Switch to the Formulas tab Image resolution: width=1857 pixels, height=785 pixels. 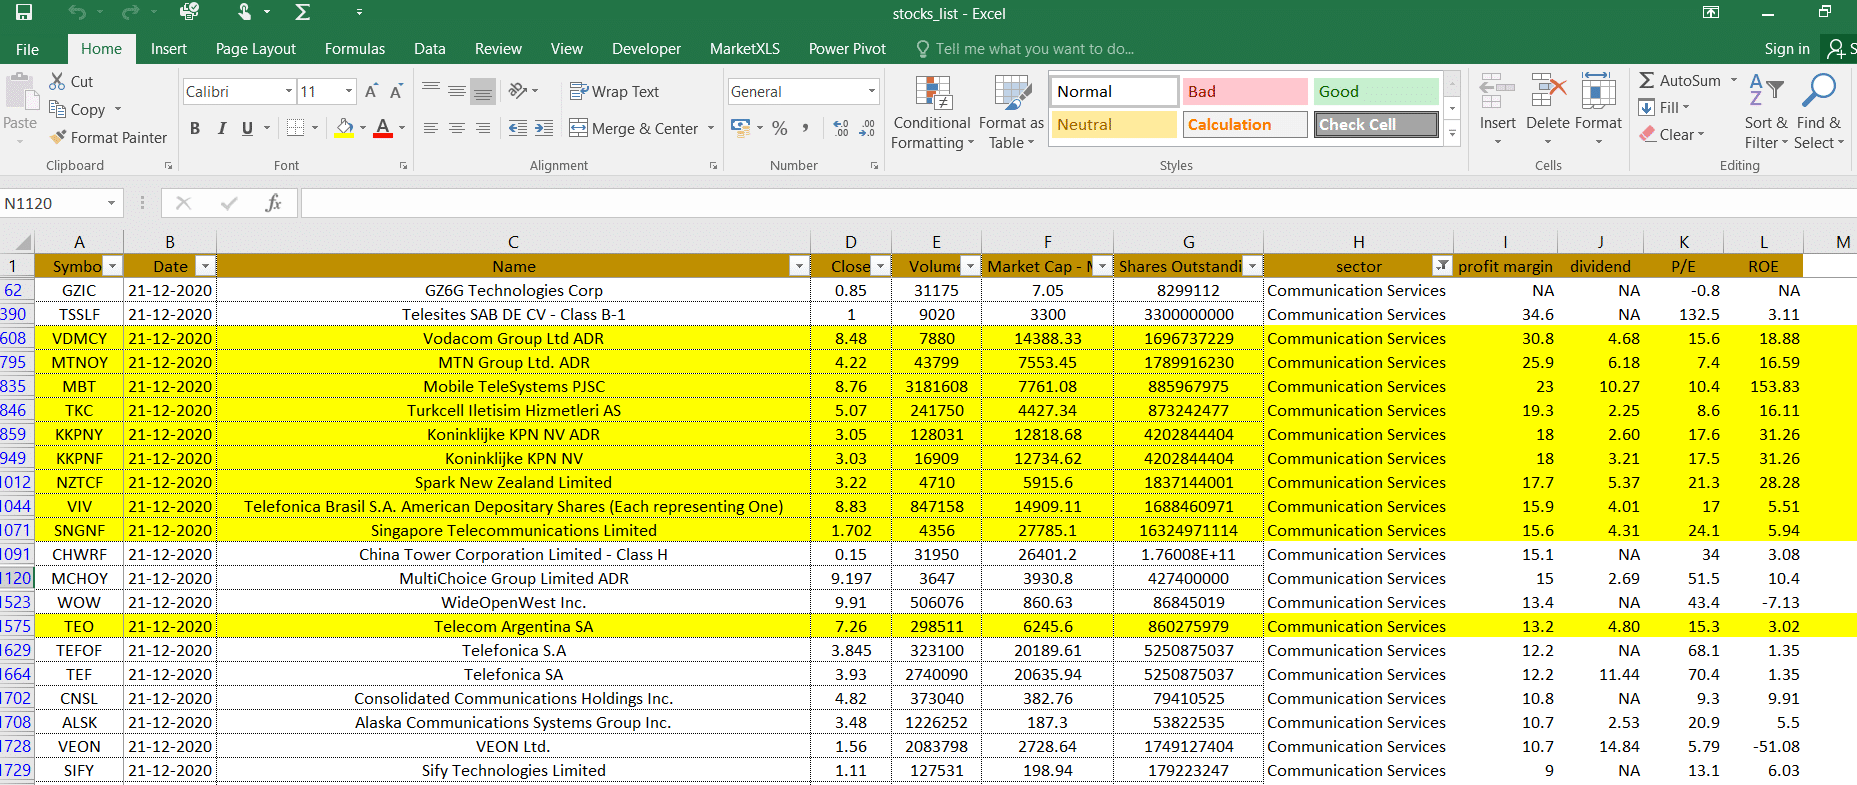(355, 49)
